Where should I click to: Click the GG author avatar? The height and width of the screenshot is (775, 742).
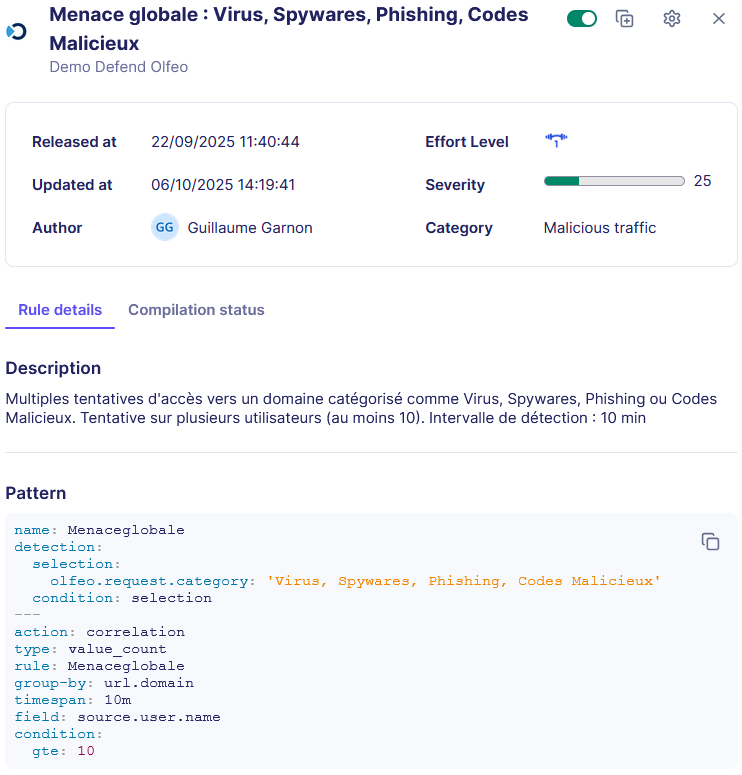[x=165, y=228]
